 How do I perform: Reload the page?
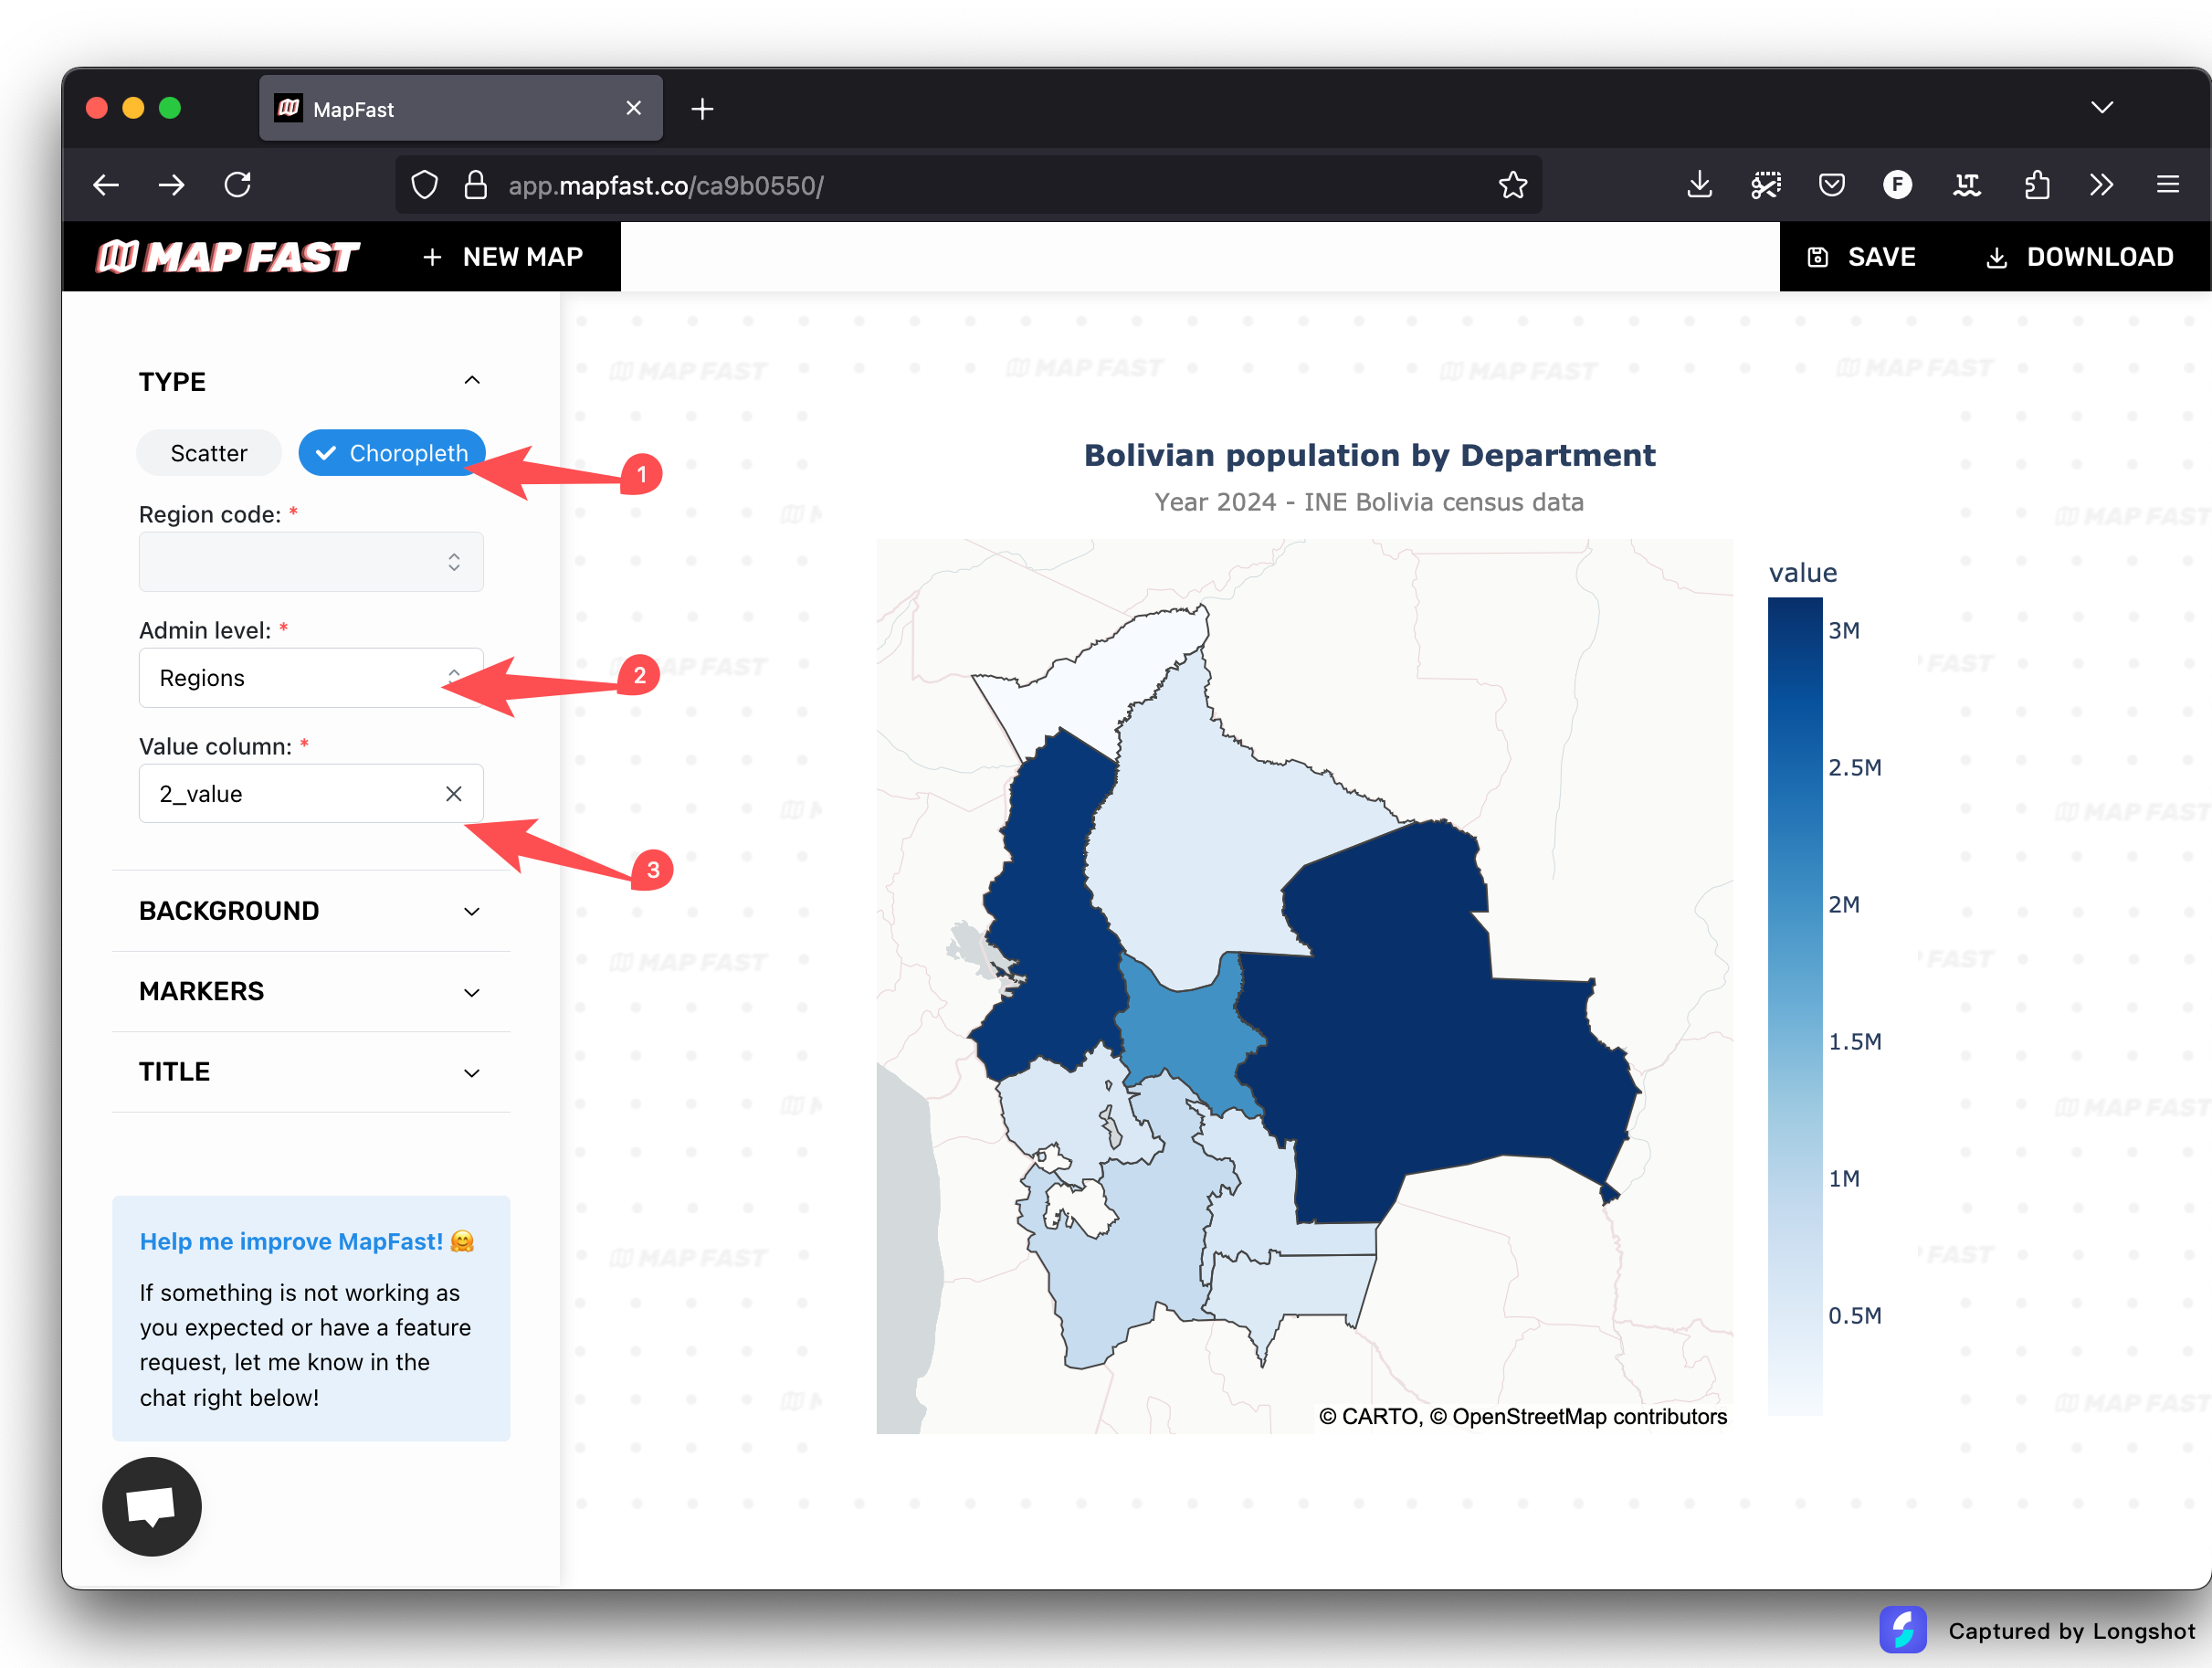(x=238, y=185)
